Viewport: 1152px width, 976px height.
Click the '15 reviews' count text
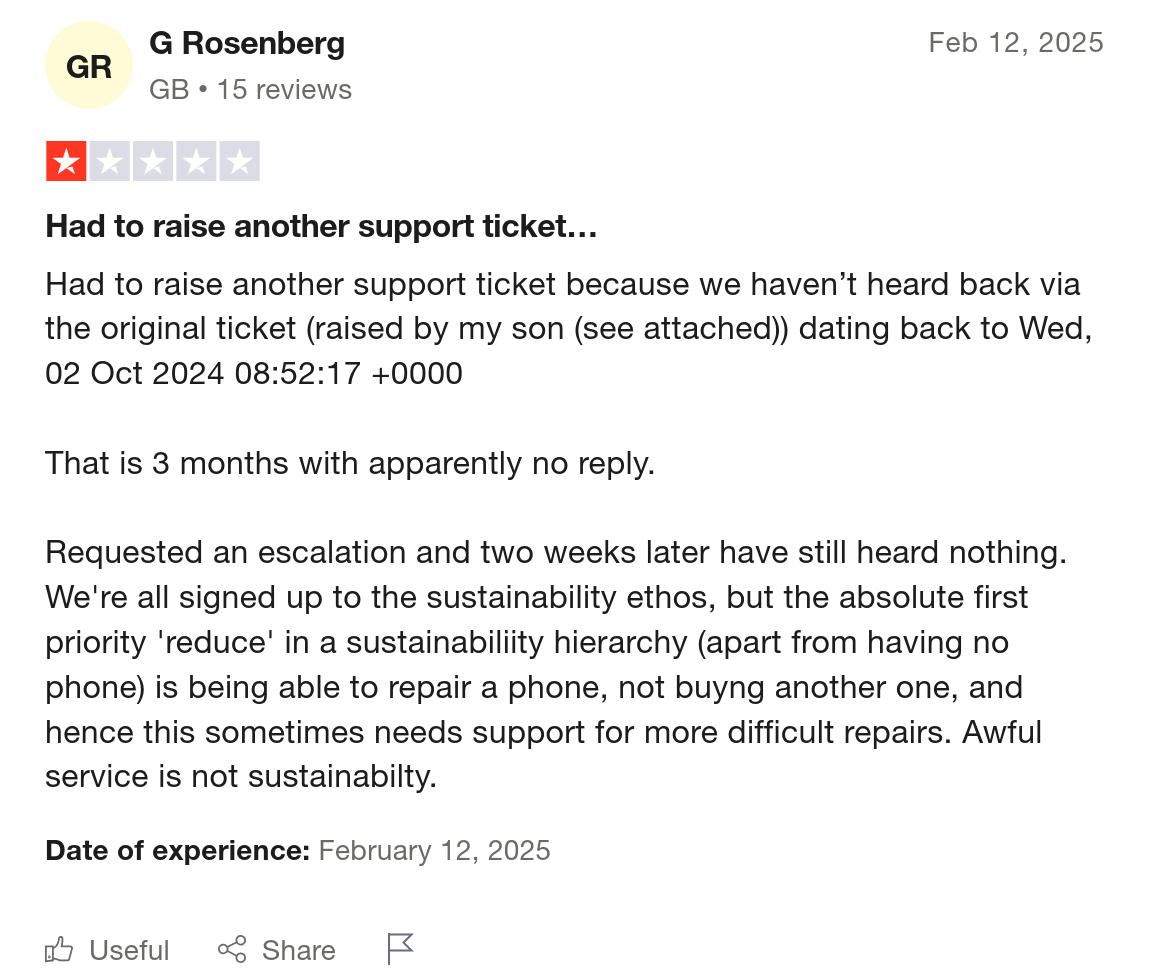[284, 90]
